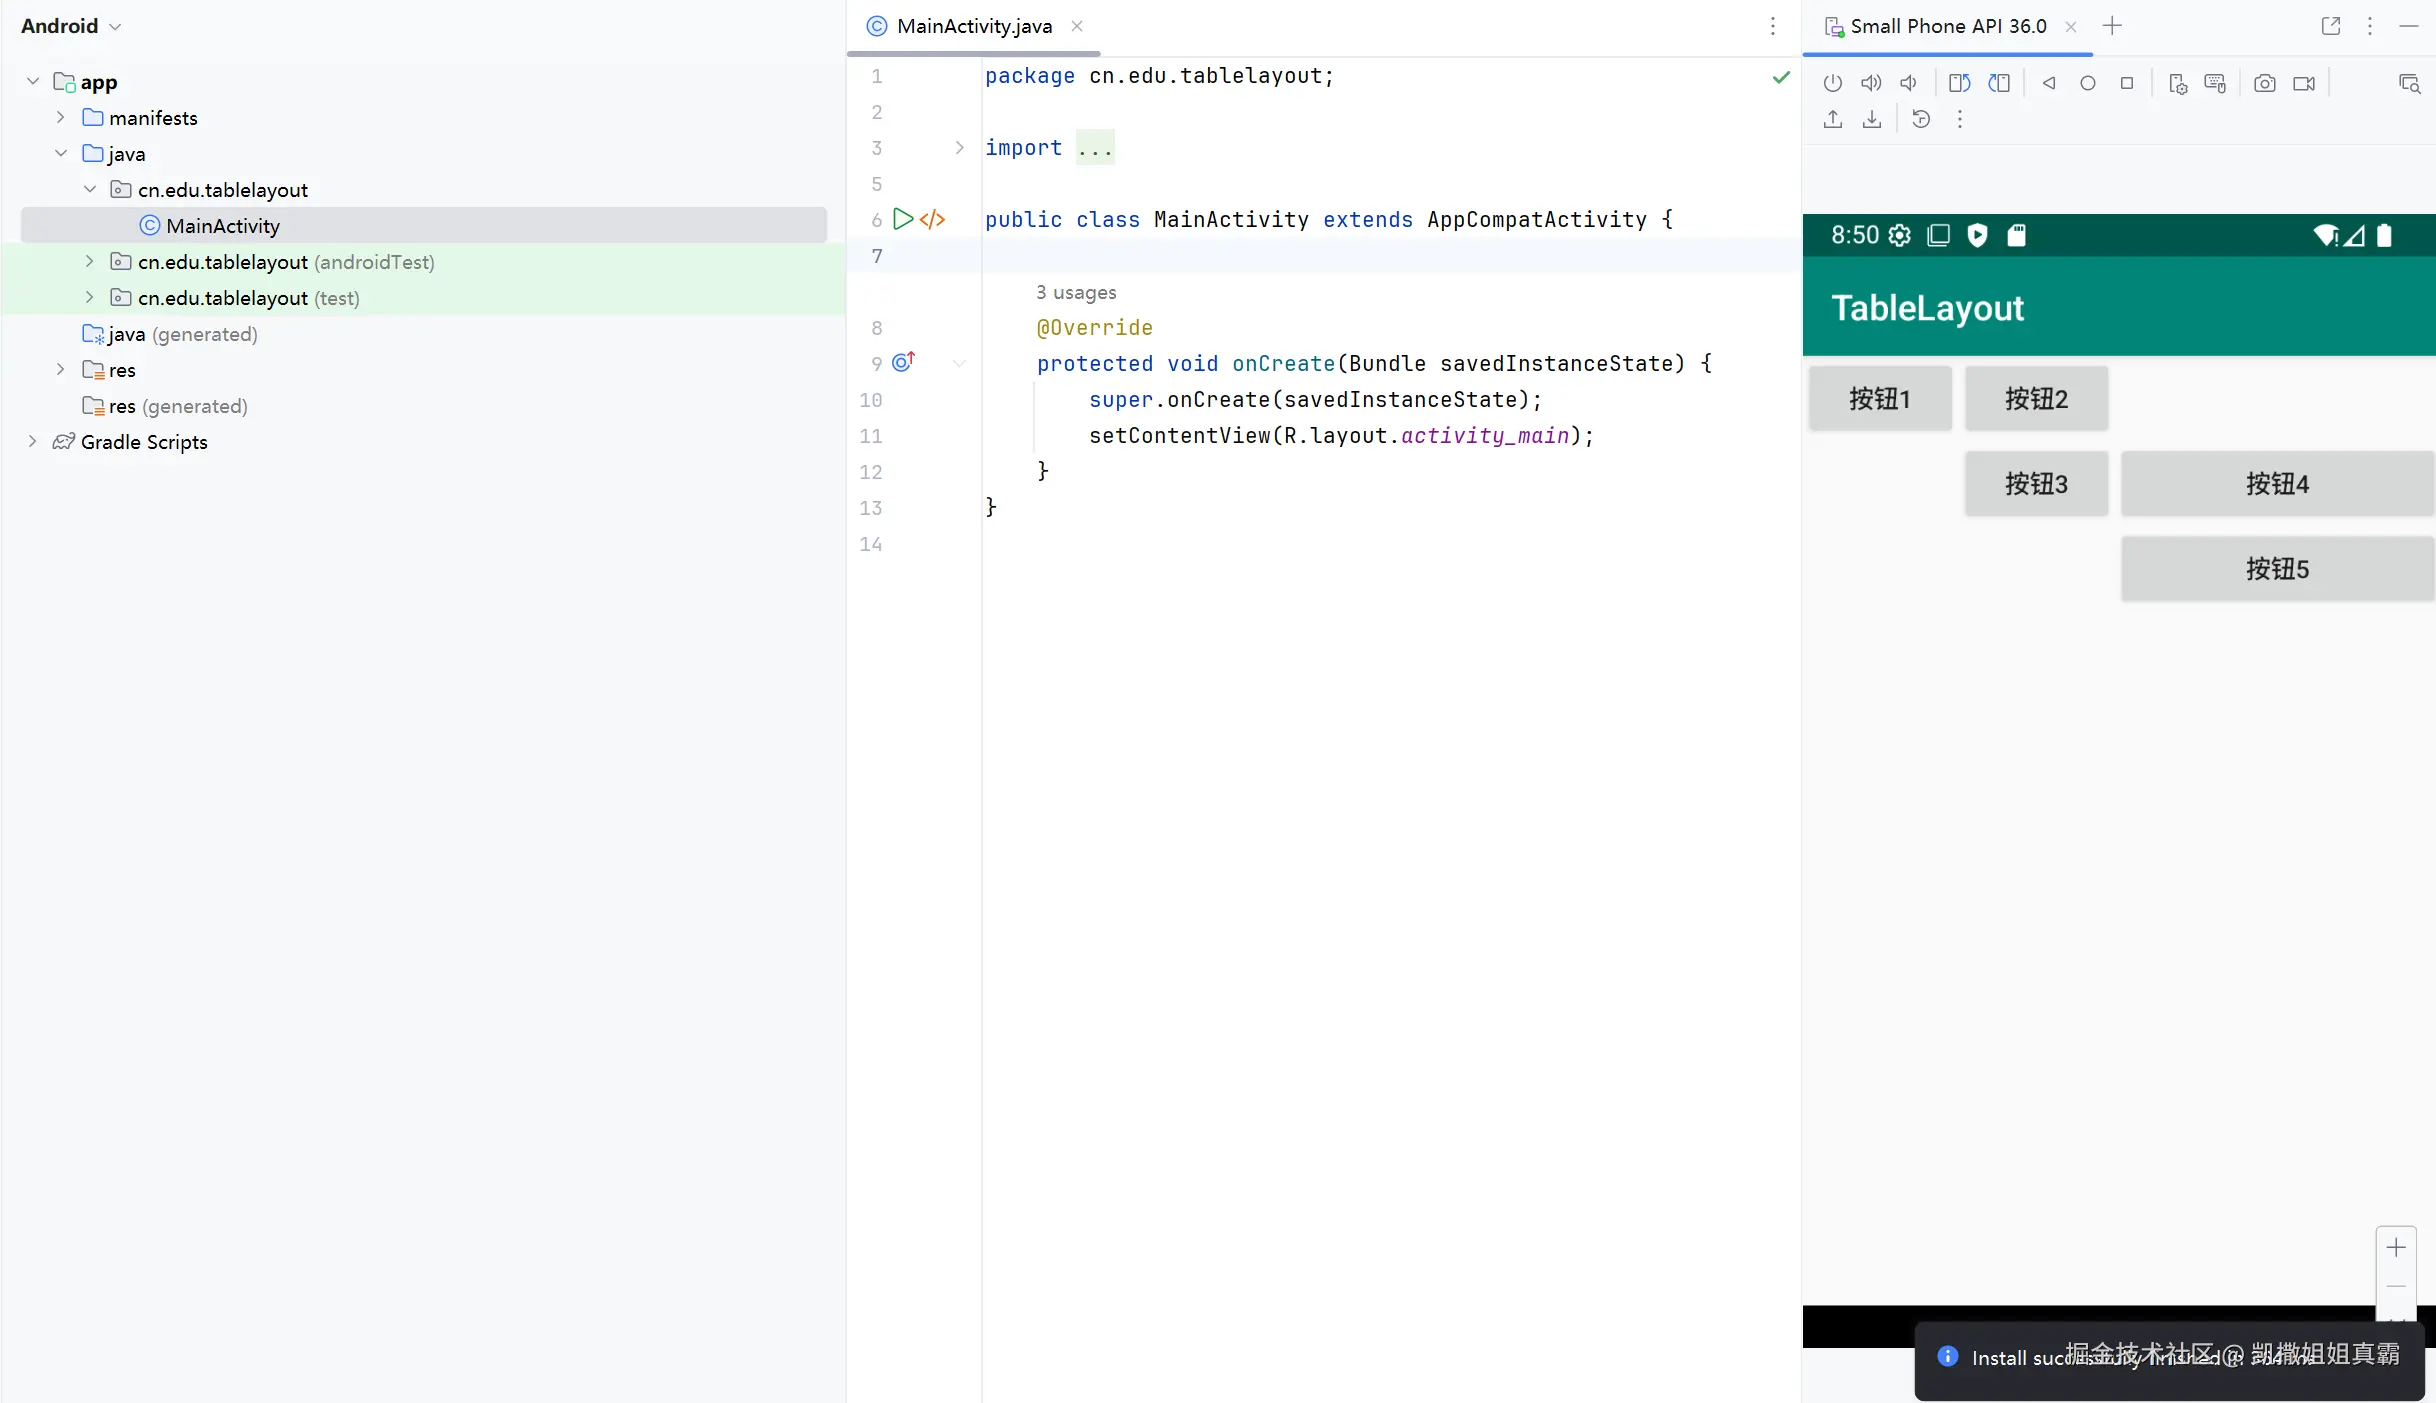The width and height of the screenshot is (2436, 1403).
Task: Click the run gutter icon beside MainActivity class
Action: tap(902, 219)
